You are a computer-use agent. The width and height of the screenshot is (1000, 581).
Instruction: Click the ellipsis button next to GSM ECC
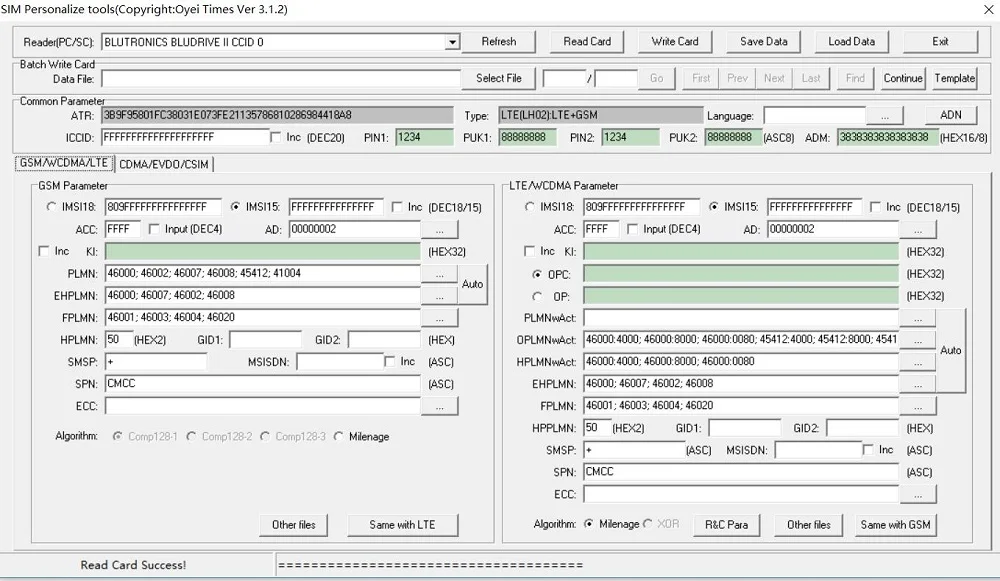(439, 406)
